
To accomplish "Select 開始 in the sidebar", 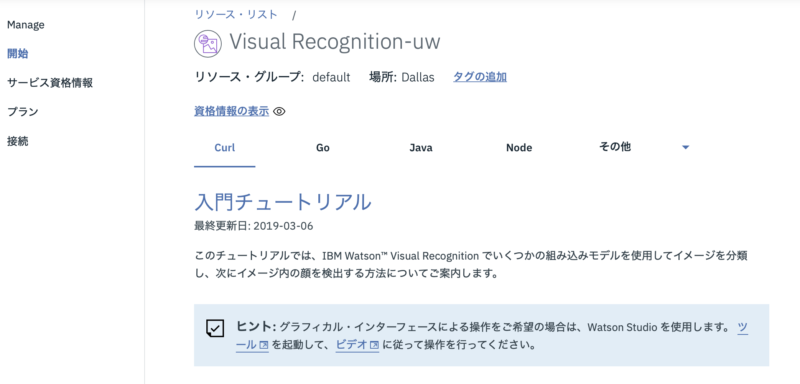I will pos(17,54).
